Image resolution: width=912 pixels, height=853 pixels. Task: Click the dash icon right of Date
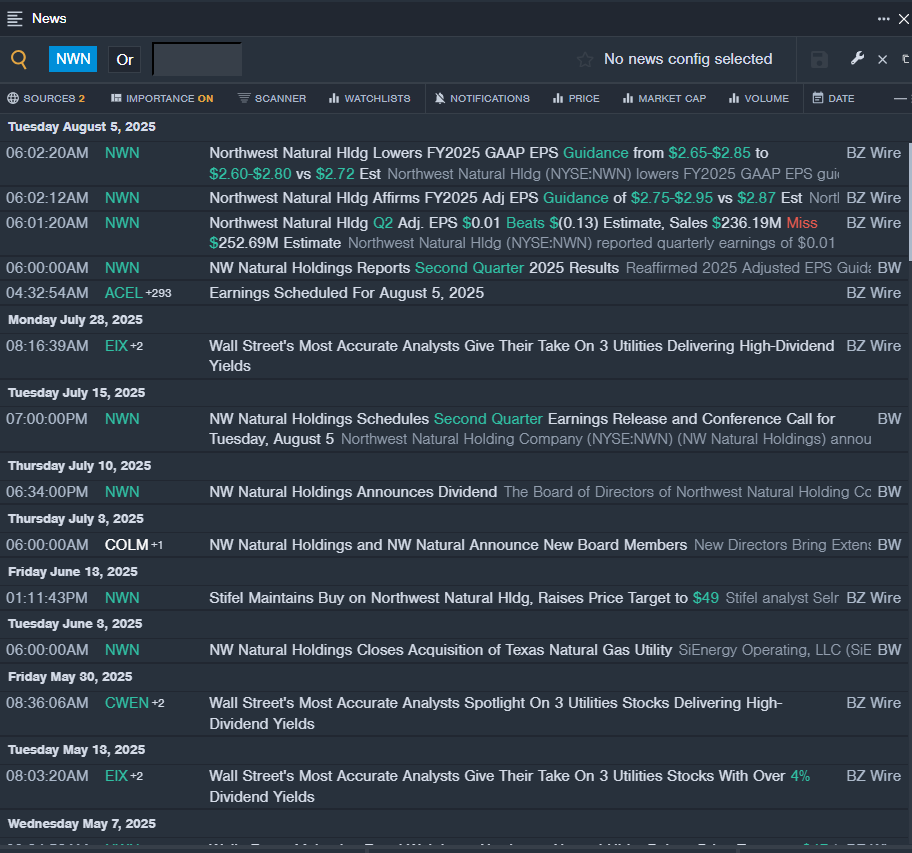click(x=900, y=98)
